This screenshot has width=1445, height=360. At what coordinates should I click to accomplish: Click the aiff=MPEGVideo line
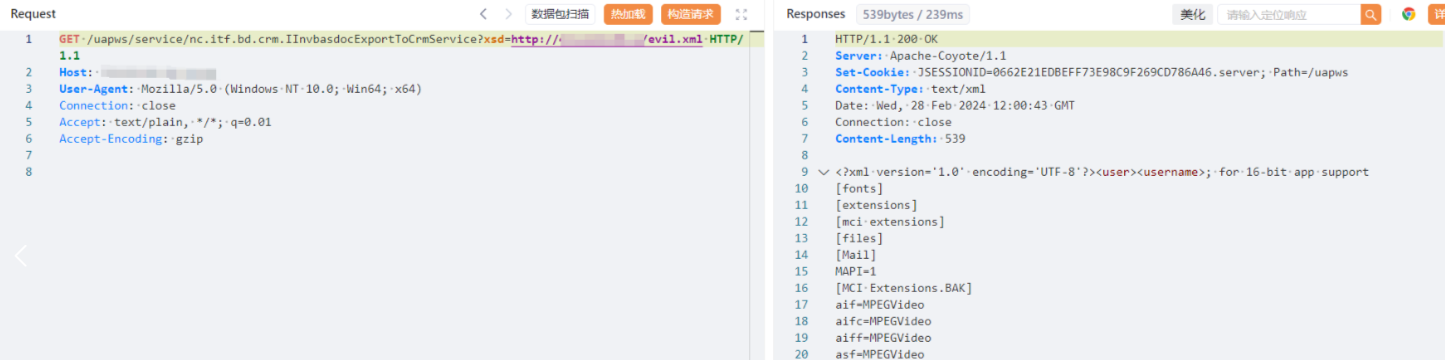[x=883, y=338]
